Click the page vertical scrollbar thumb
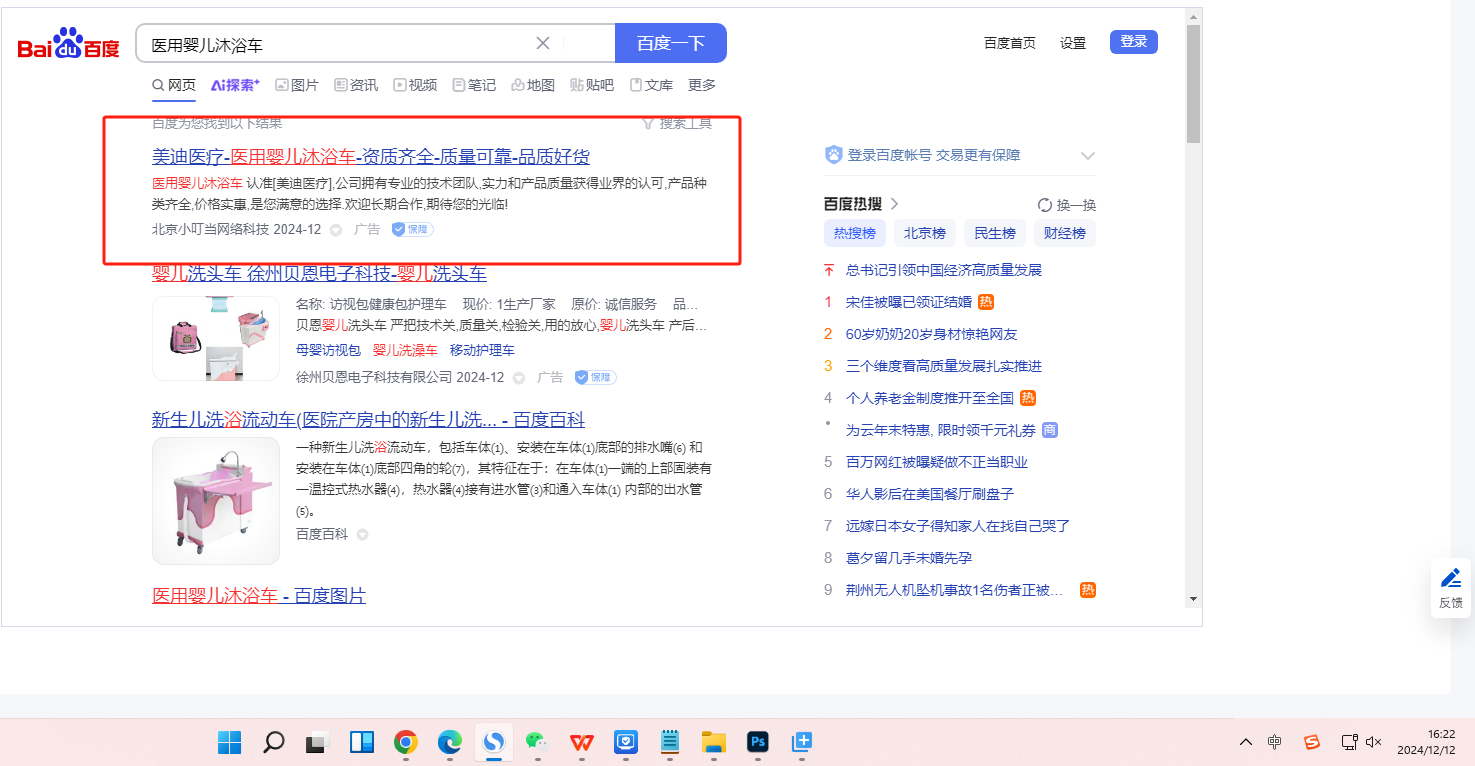This screenshot has height=766, width=1475. (1193, 85)
